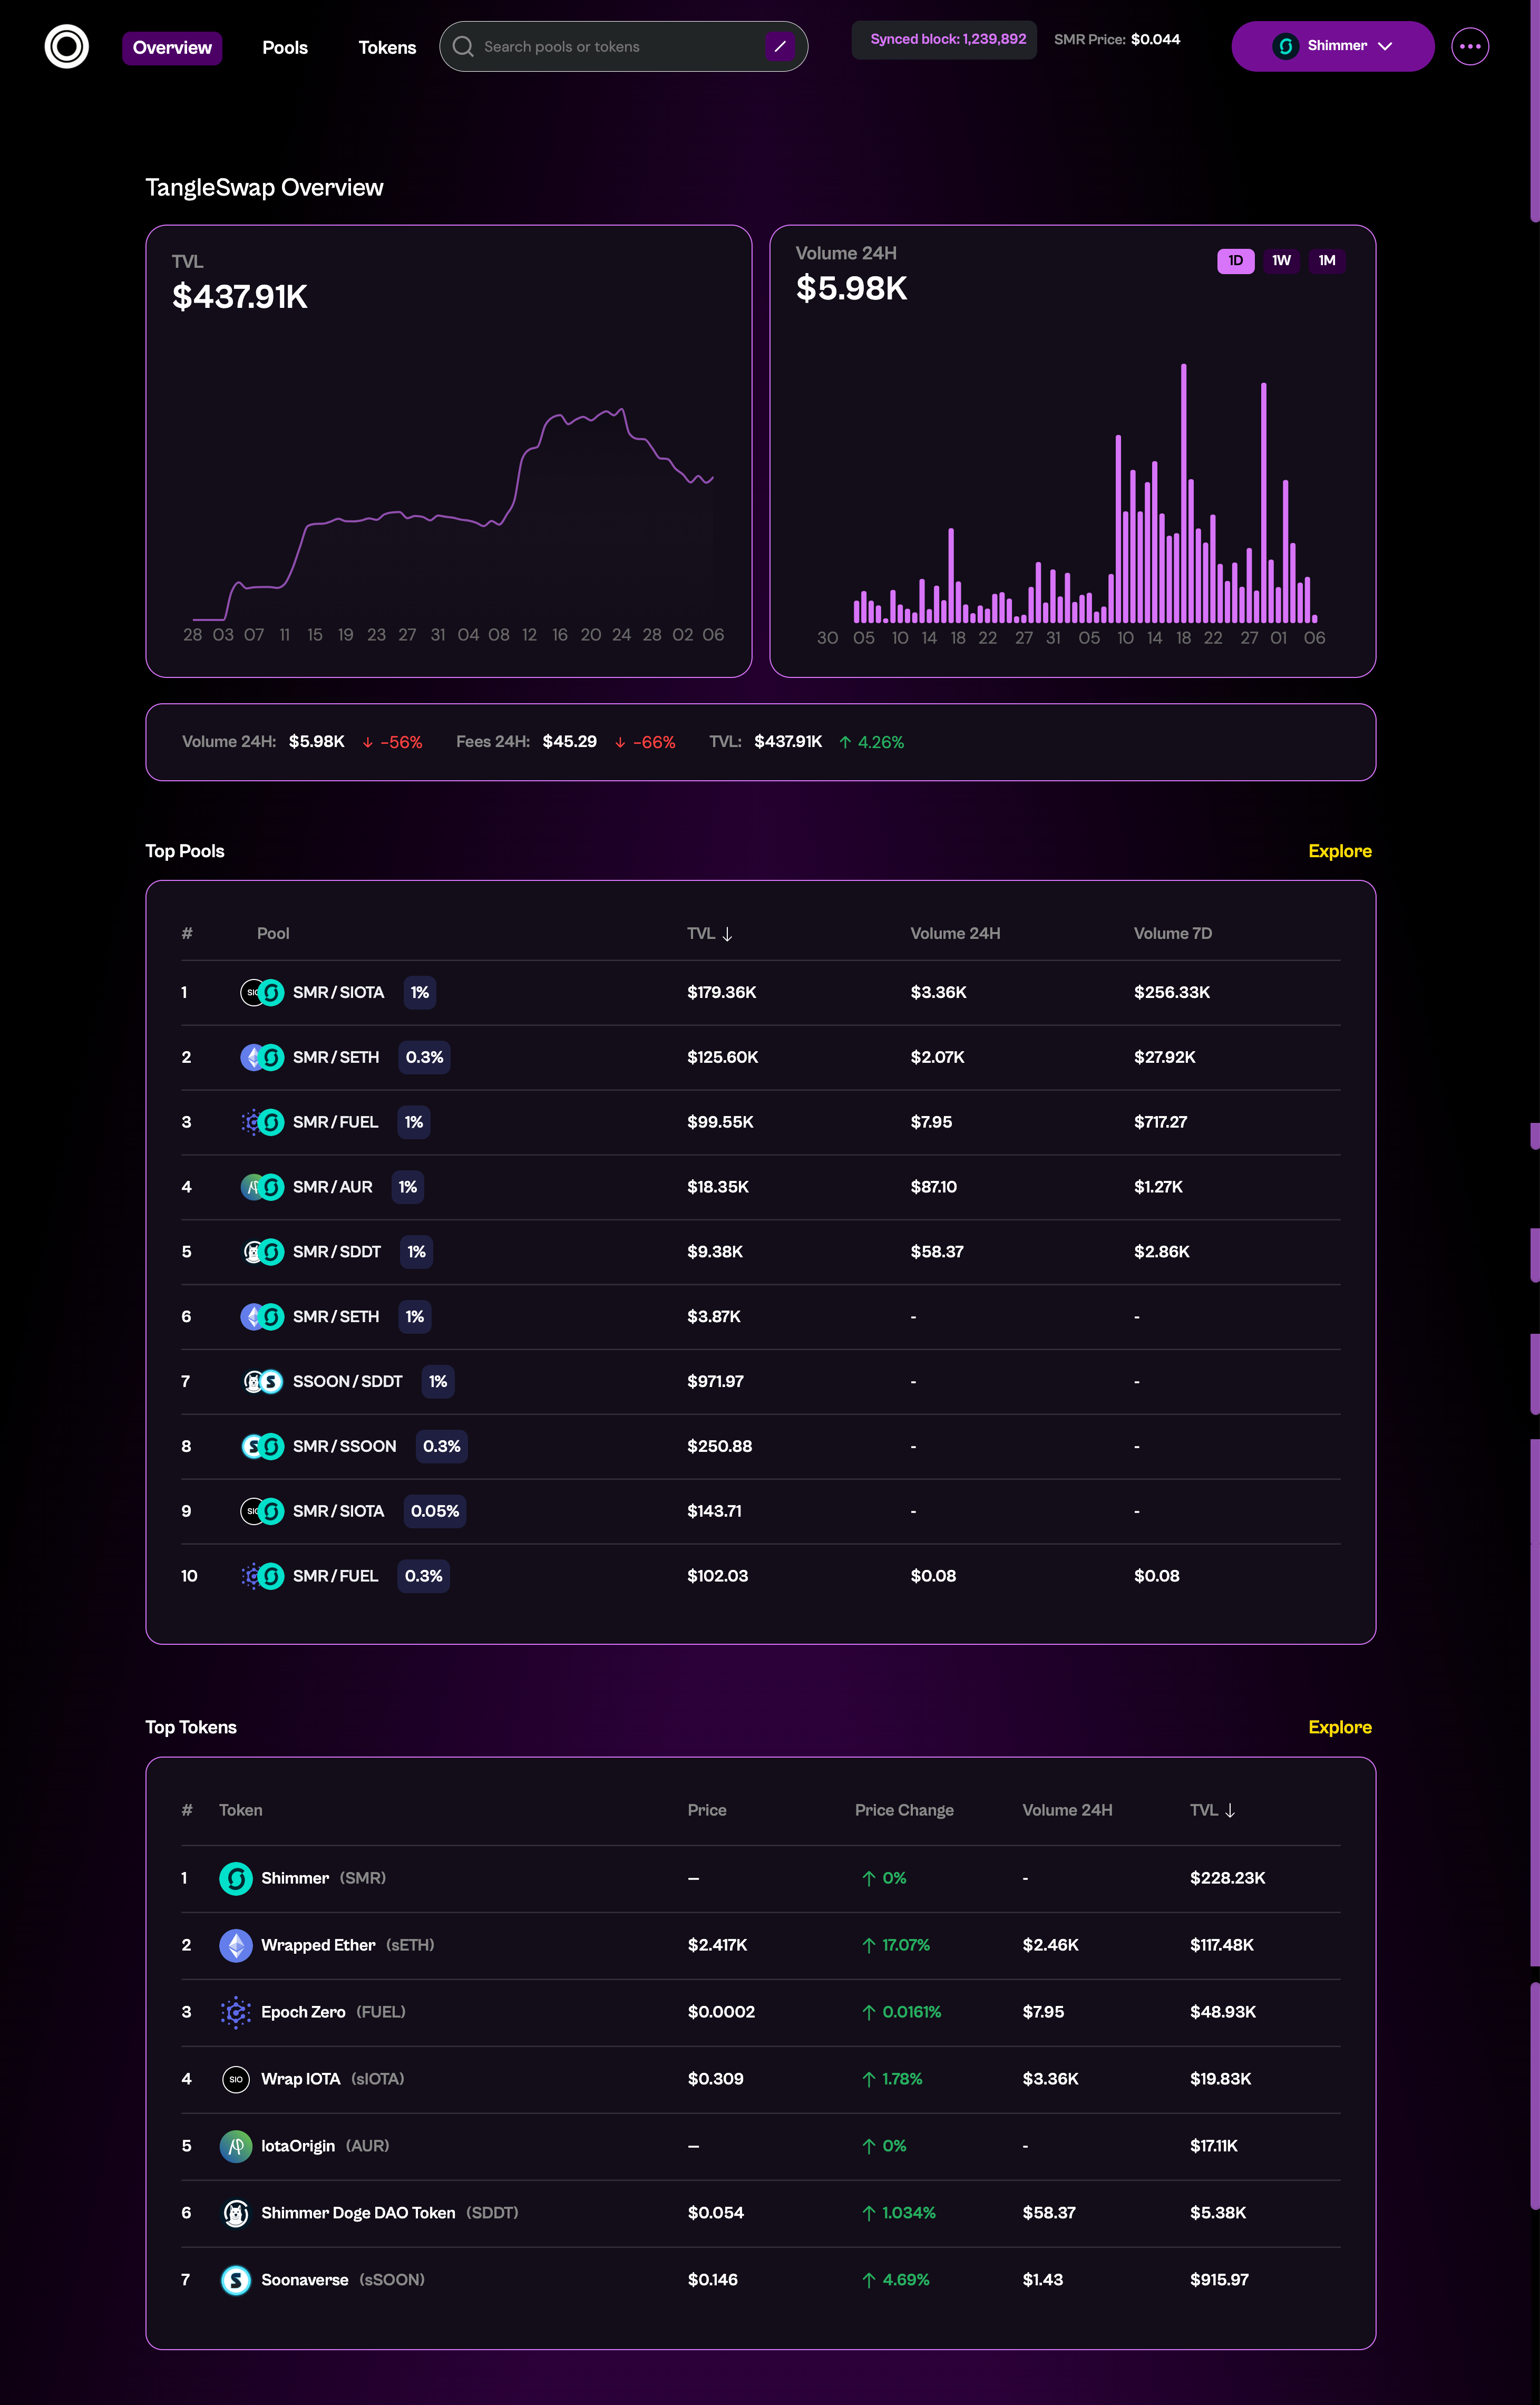Click SMR/SETH 0.3% pool token icons
The width and height of the screenshot is (1540, 2405).
[x=263, y=1057]
